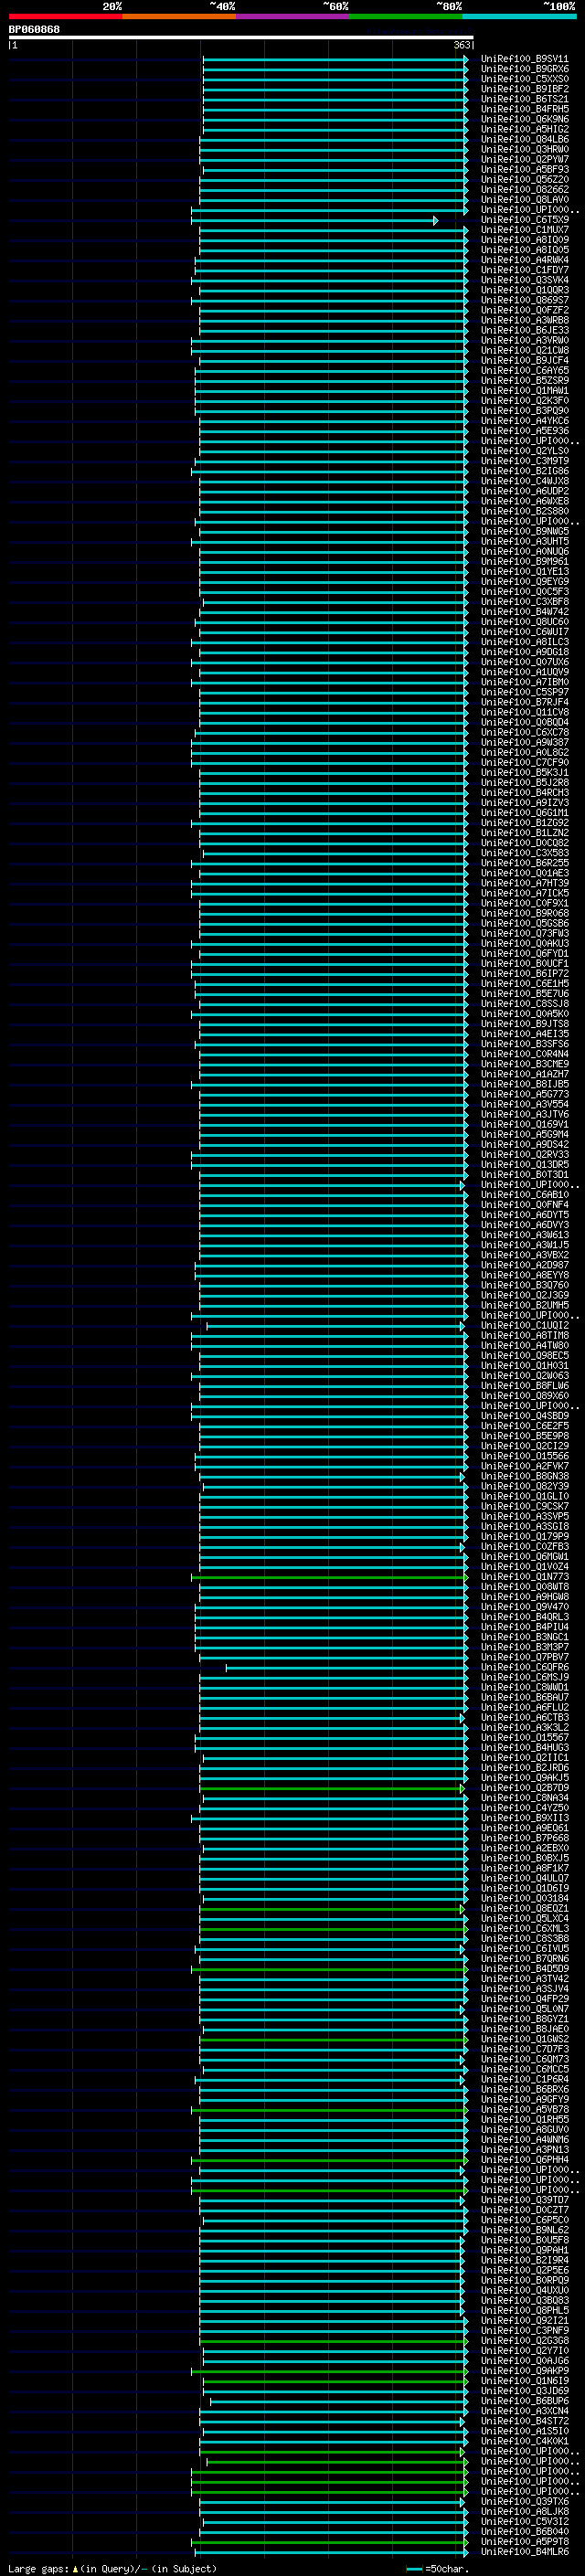This screenshot has width=585, height=2576.
Task: Click the UniRef100_O15566 label
Action: (x=524, y=1456)
